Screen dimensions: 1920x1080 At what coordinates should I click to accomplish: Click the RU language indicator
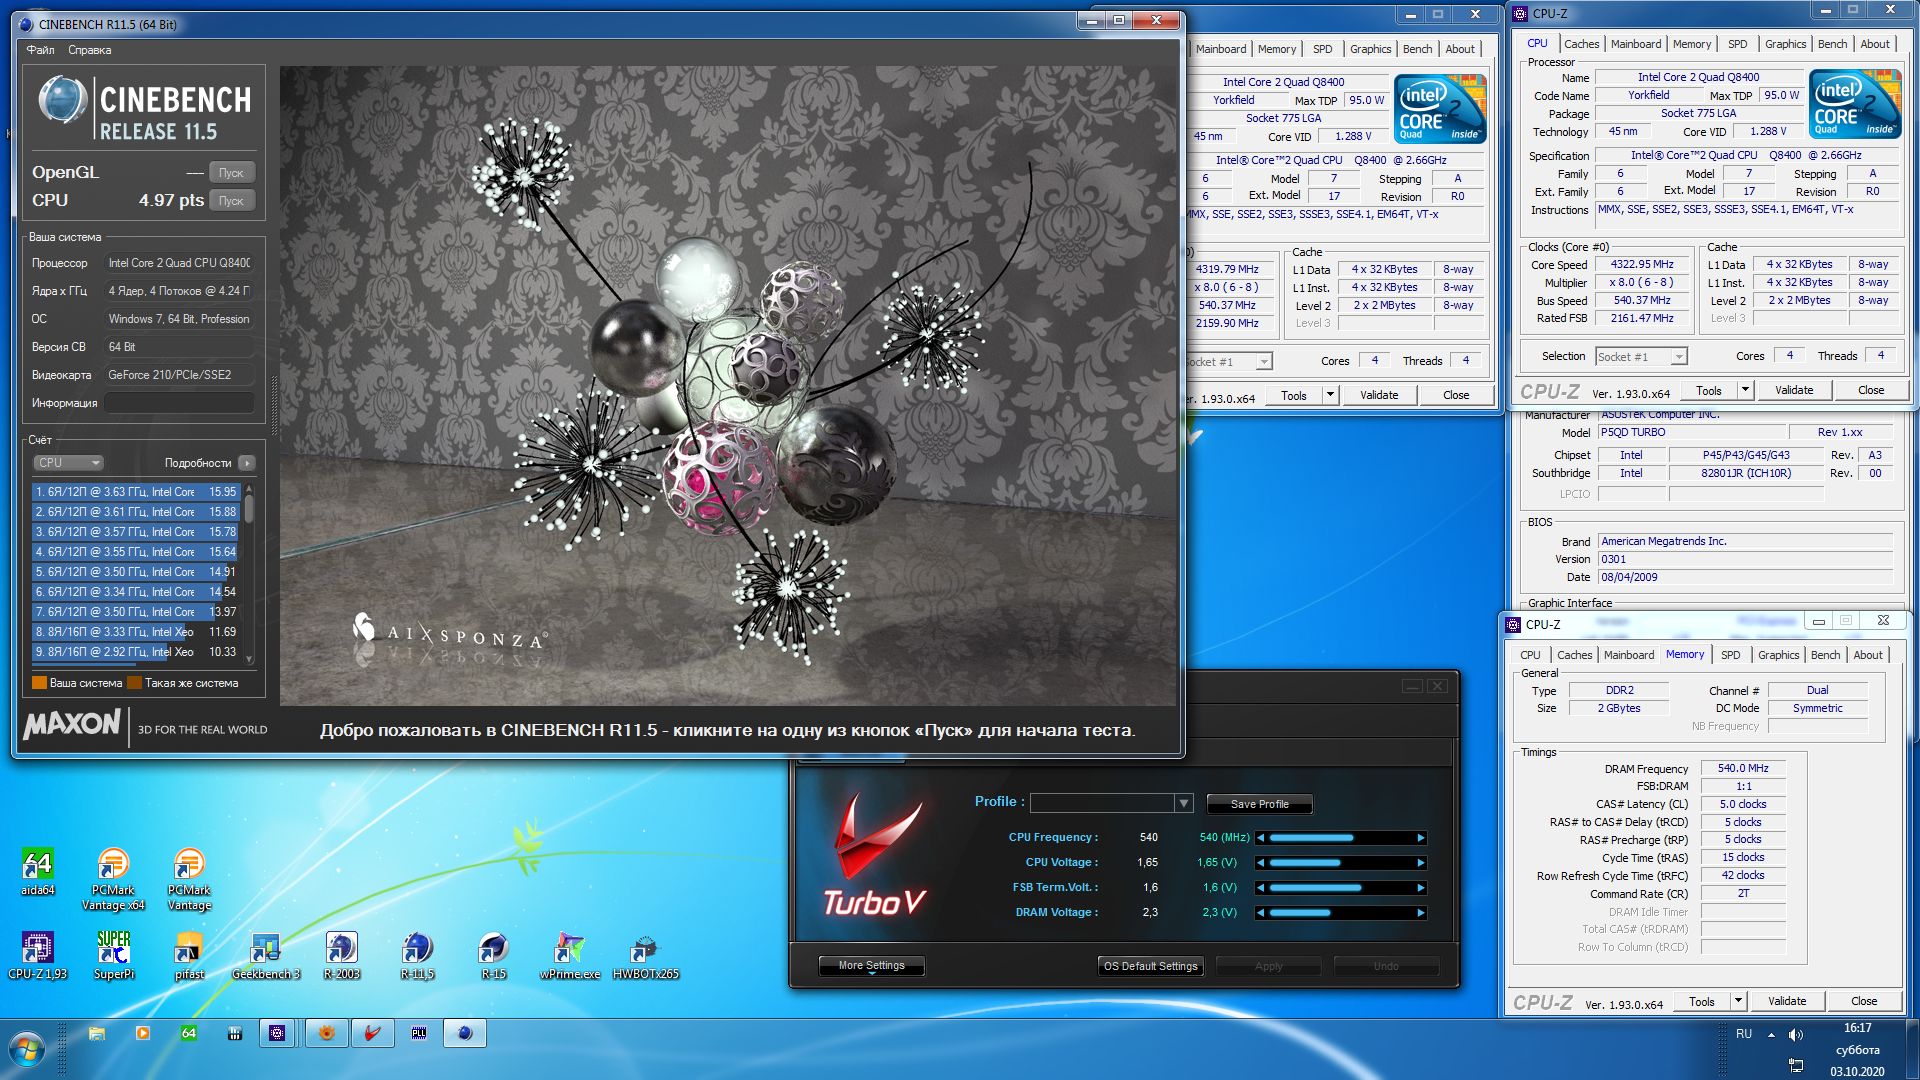pyautogui.click(x=1744, y=1034)
